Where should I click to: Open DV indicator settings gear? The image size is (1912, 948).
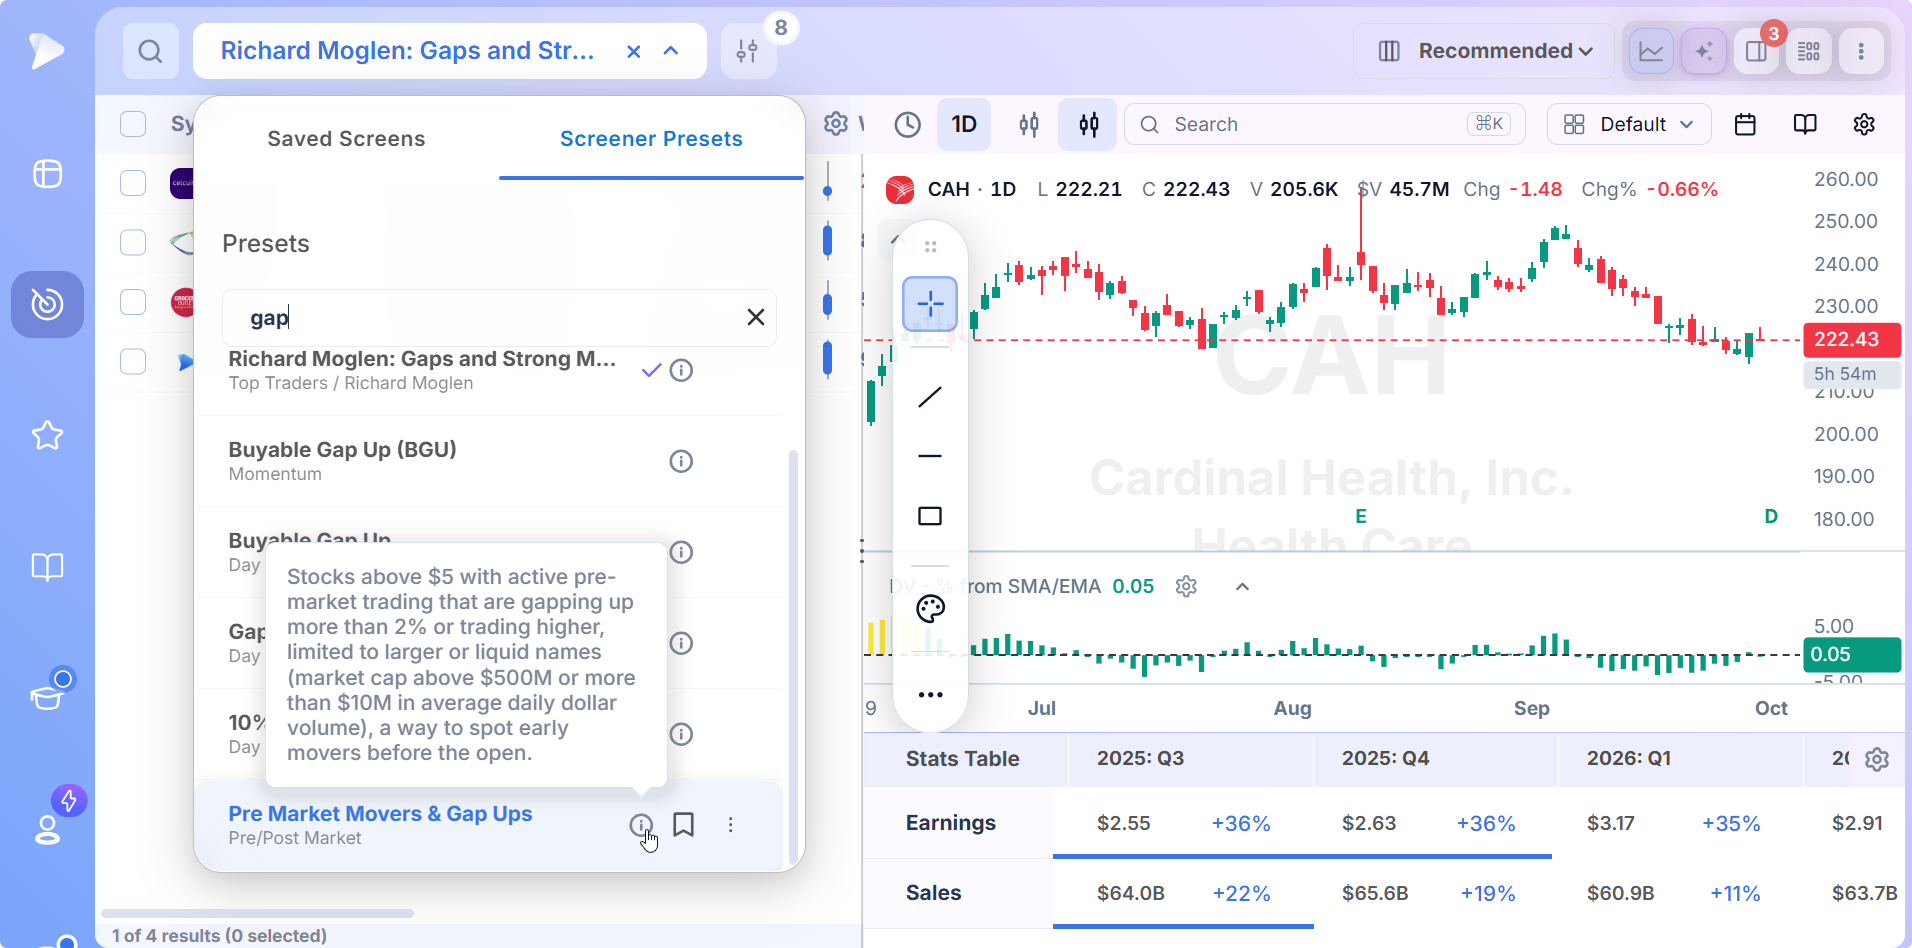1186,587
